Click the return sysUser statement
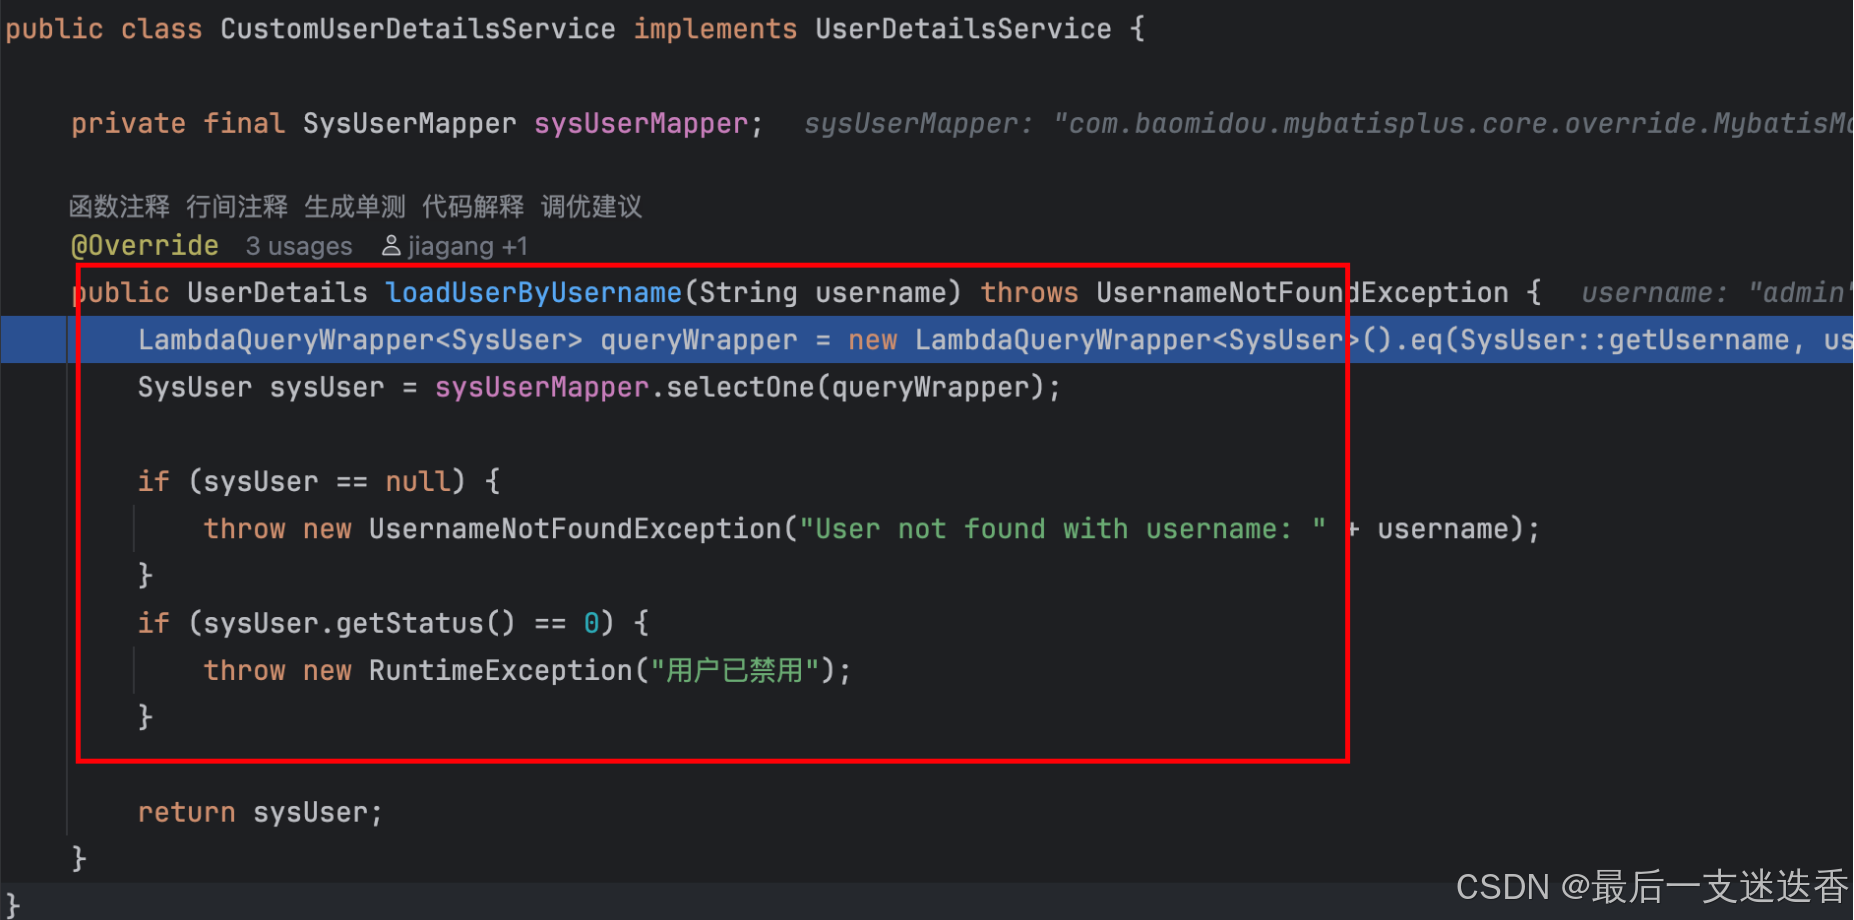Image resolution: width=1854 pixels, height=920 pixels. tap(260, 813)
